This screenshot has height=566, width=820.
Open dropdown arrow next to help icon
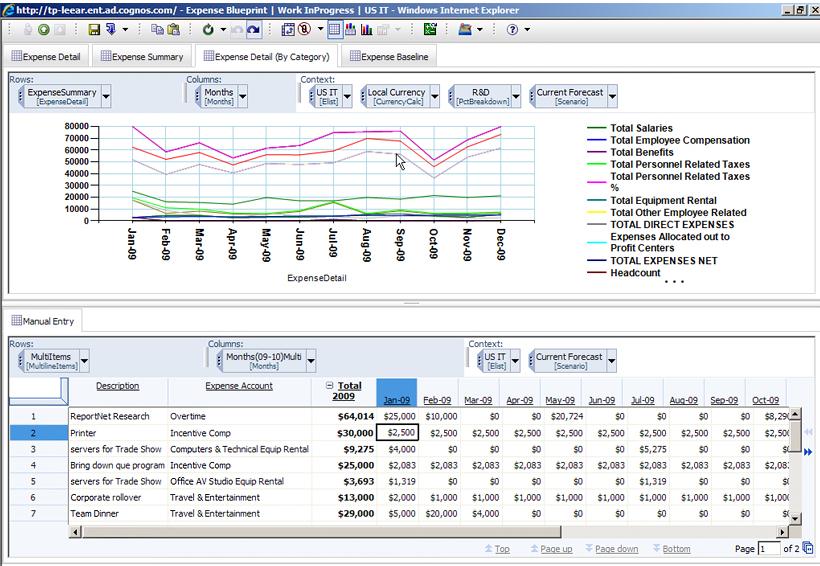tap(527, 30)
